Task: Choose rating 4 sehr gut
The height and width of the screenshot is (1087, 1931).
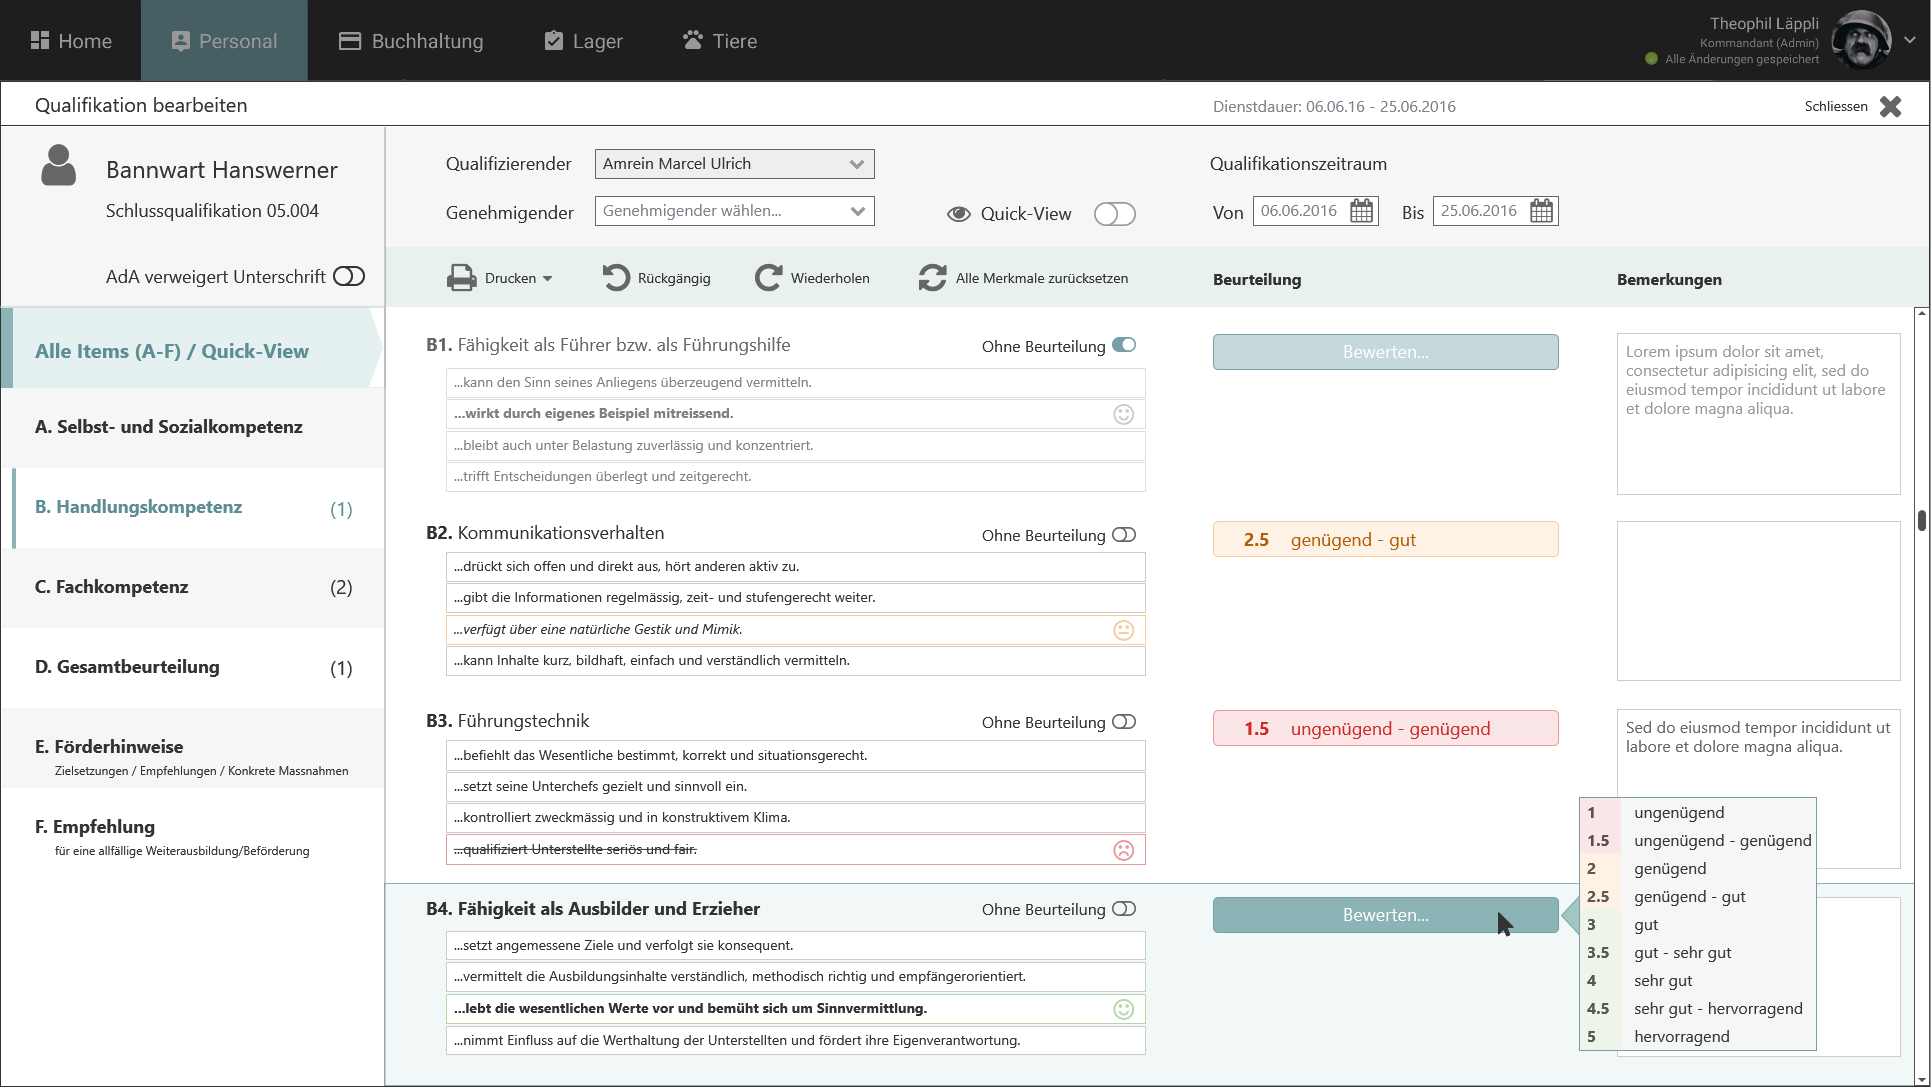Action: point(1662,981)
